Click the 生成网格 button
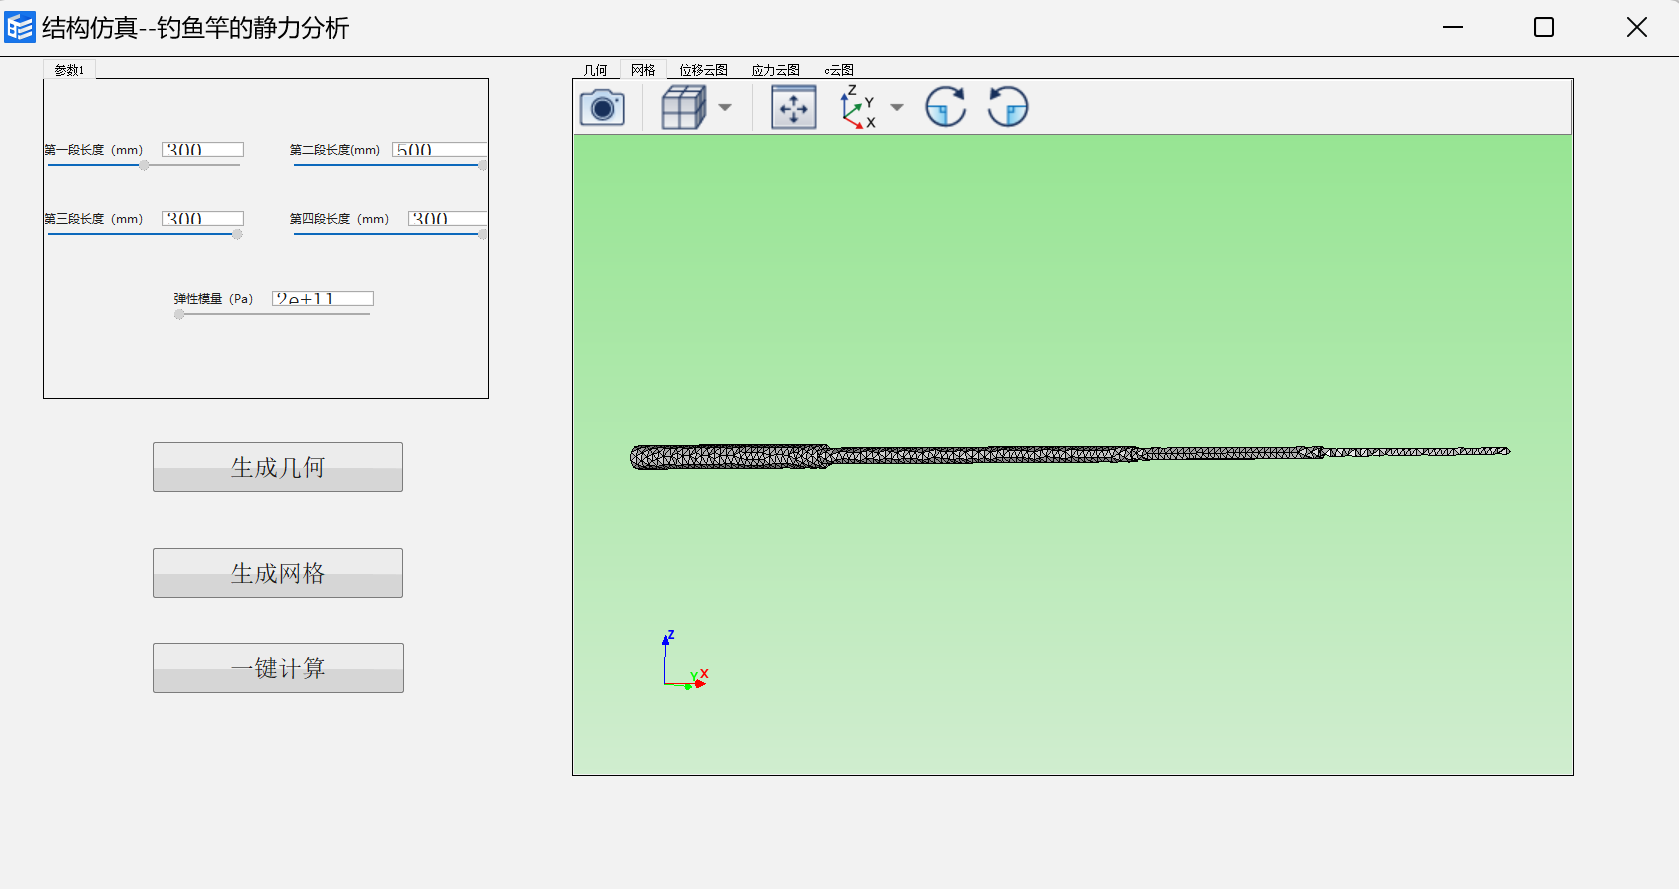The height and width of the screenshot is (889, 1679). tap(278, 573)
